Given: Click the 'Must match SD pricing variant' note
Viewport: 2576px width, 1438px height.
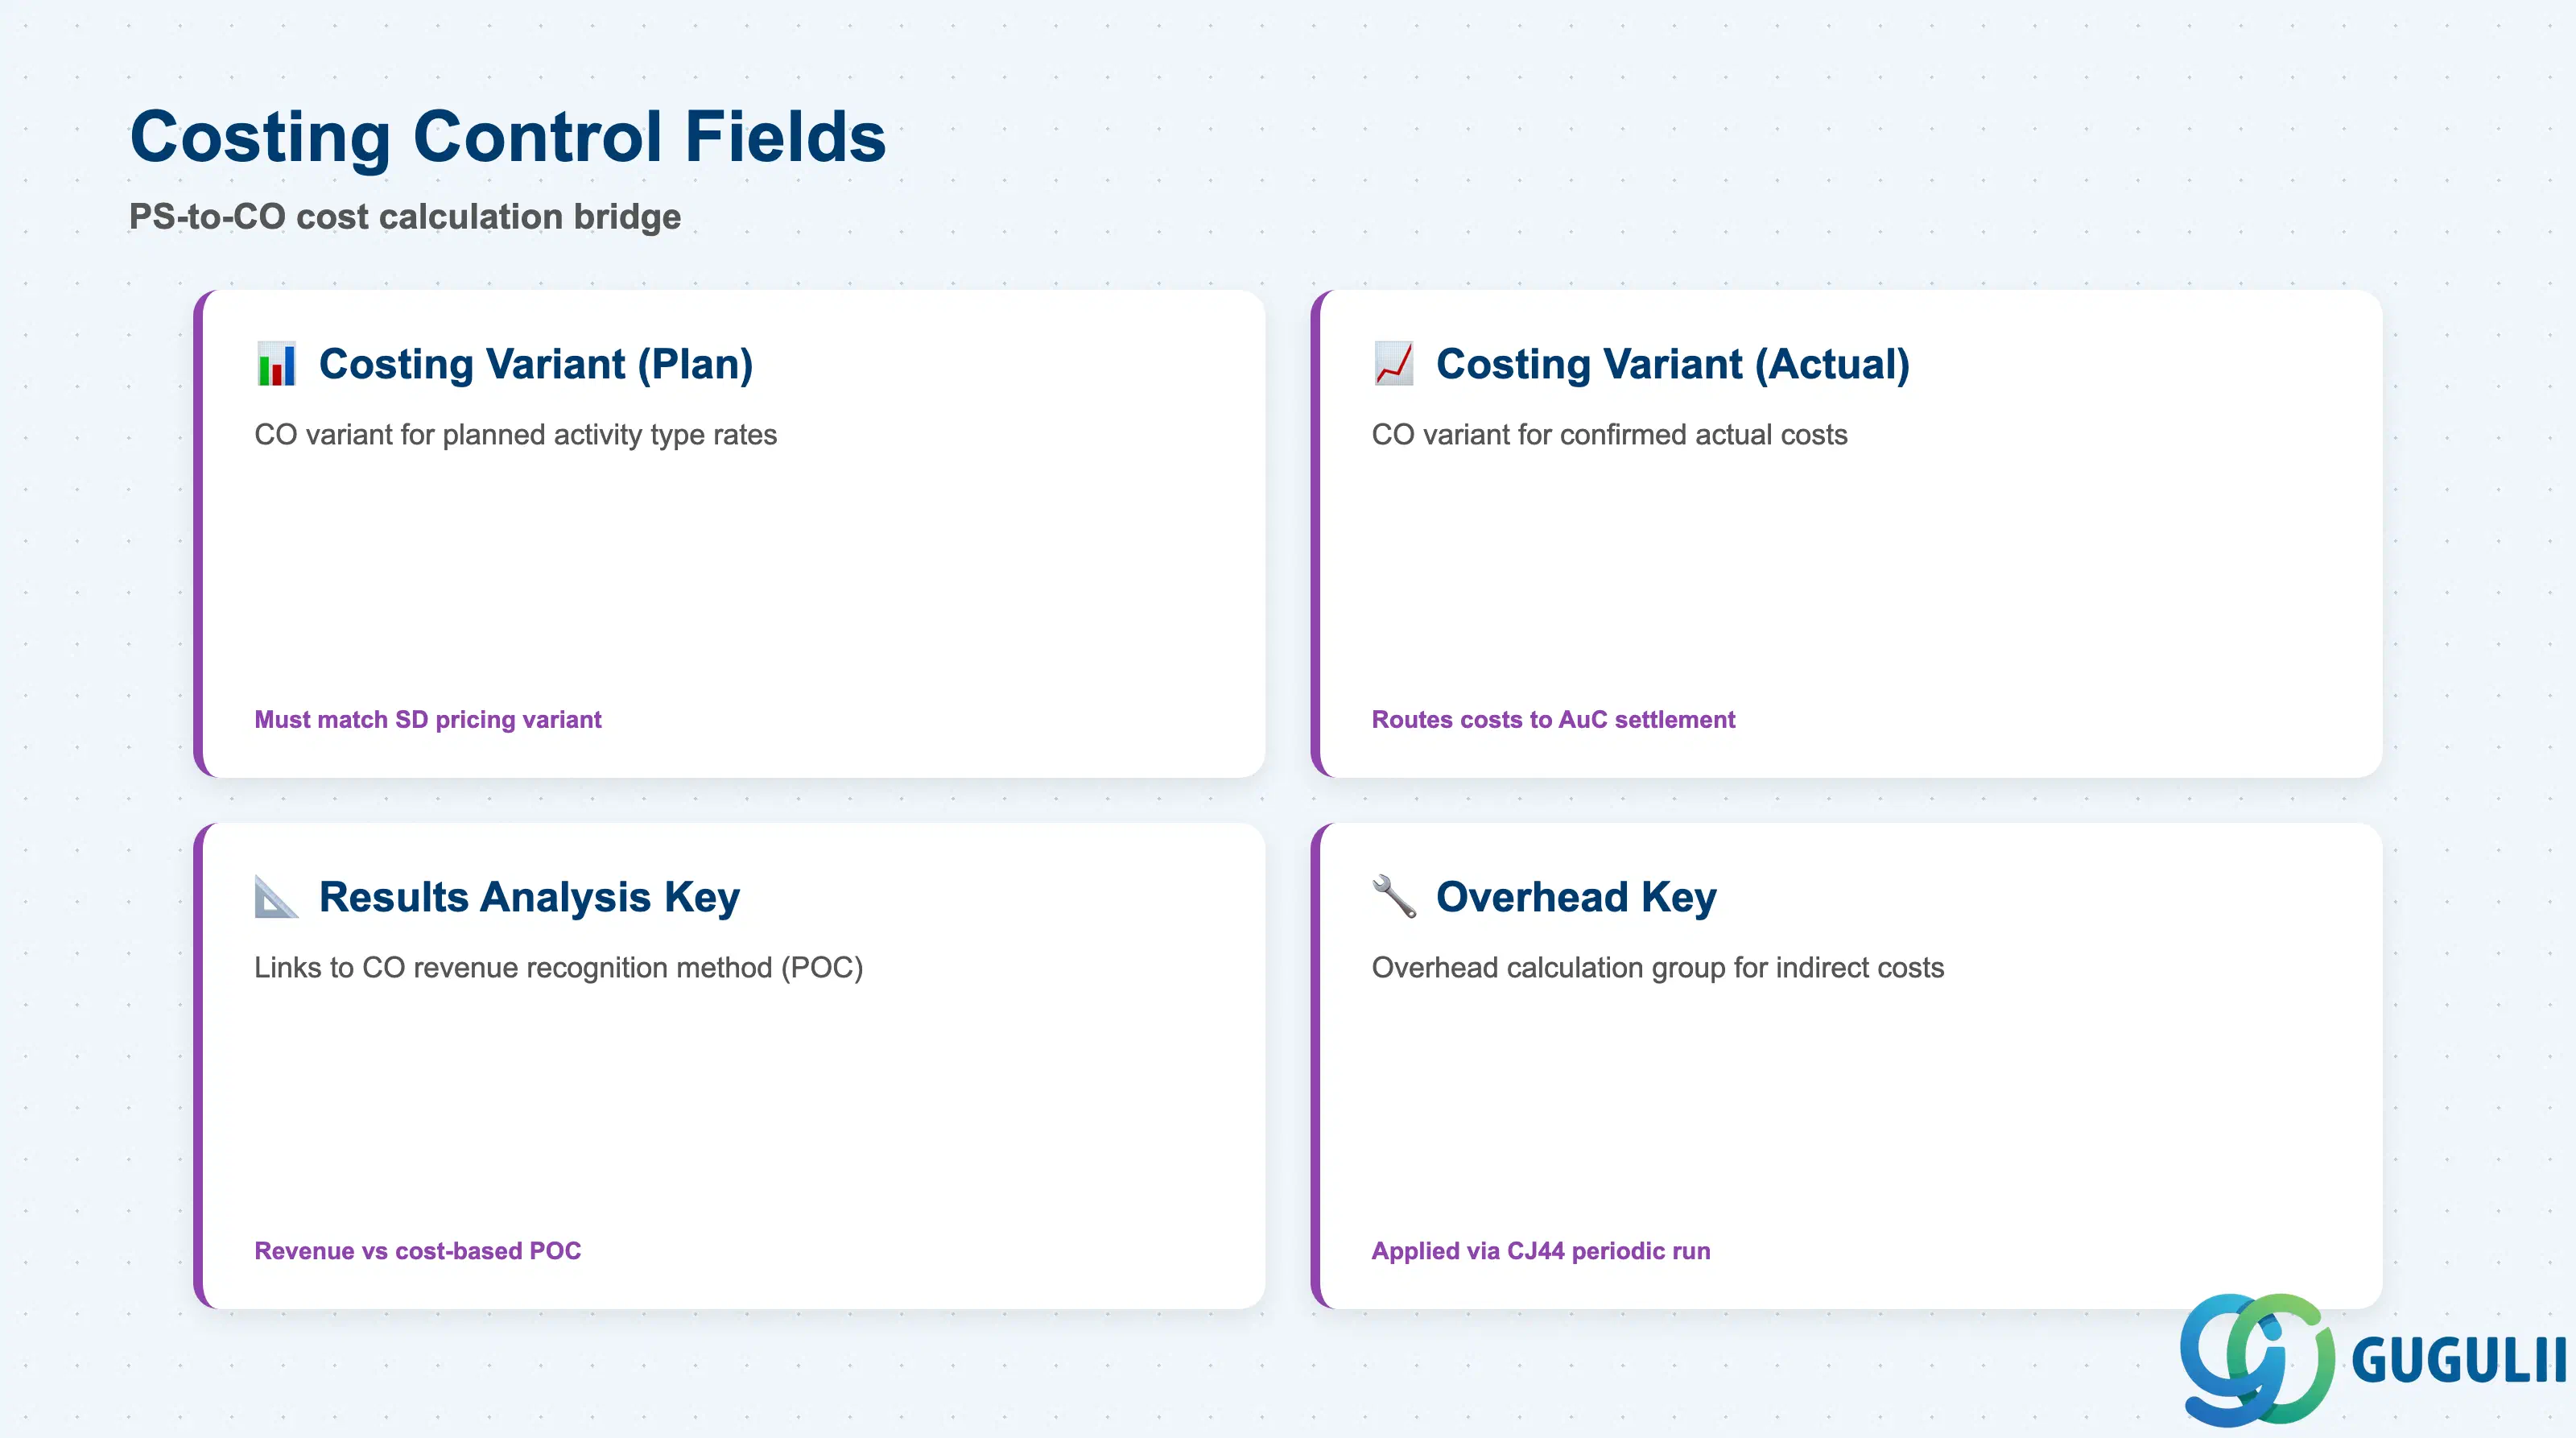Looking at the screenshot, I should [428, 720].
